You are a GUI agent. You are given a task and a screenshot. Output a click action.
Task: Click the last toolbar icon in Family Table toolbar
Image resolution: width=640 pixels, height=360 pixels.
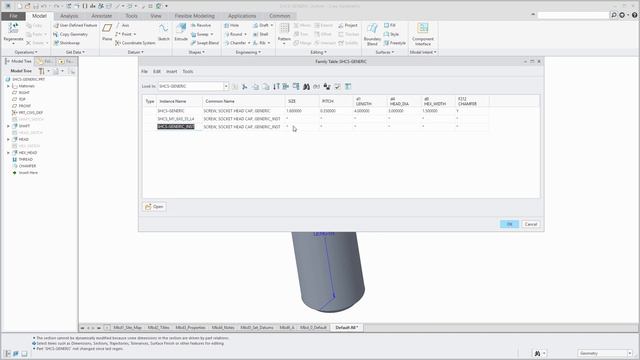(x=348, y=87)
